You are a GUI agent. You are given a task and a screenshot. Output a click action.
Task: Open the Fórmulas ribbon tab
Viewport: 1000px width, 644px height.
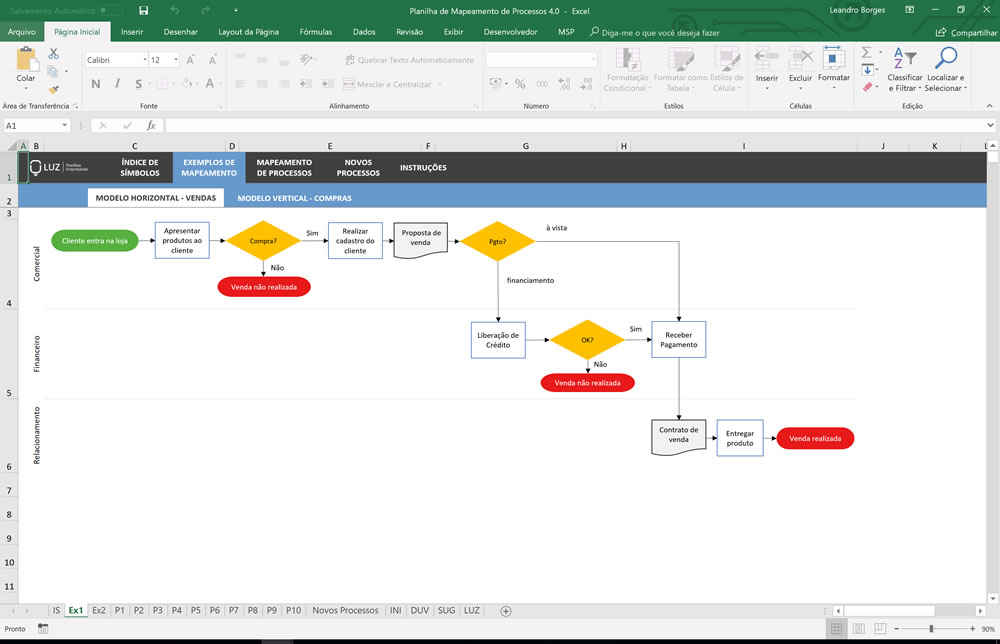pyautogui.click(x=316, y=32)
